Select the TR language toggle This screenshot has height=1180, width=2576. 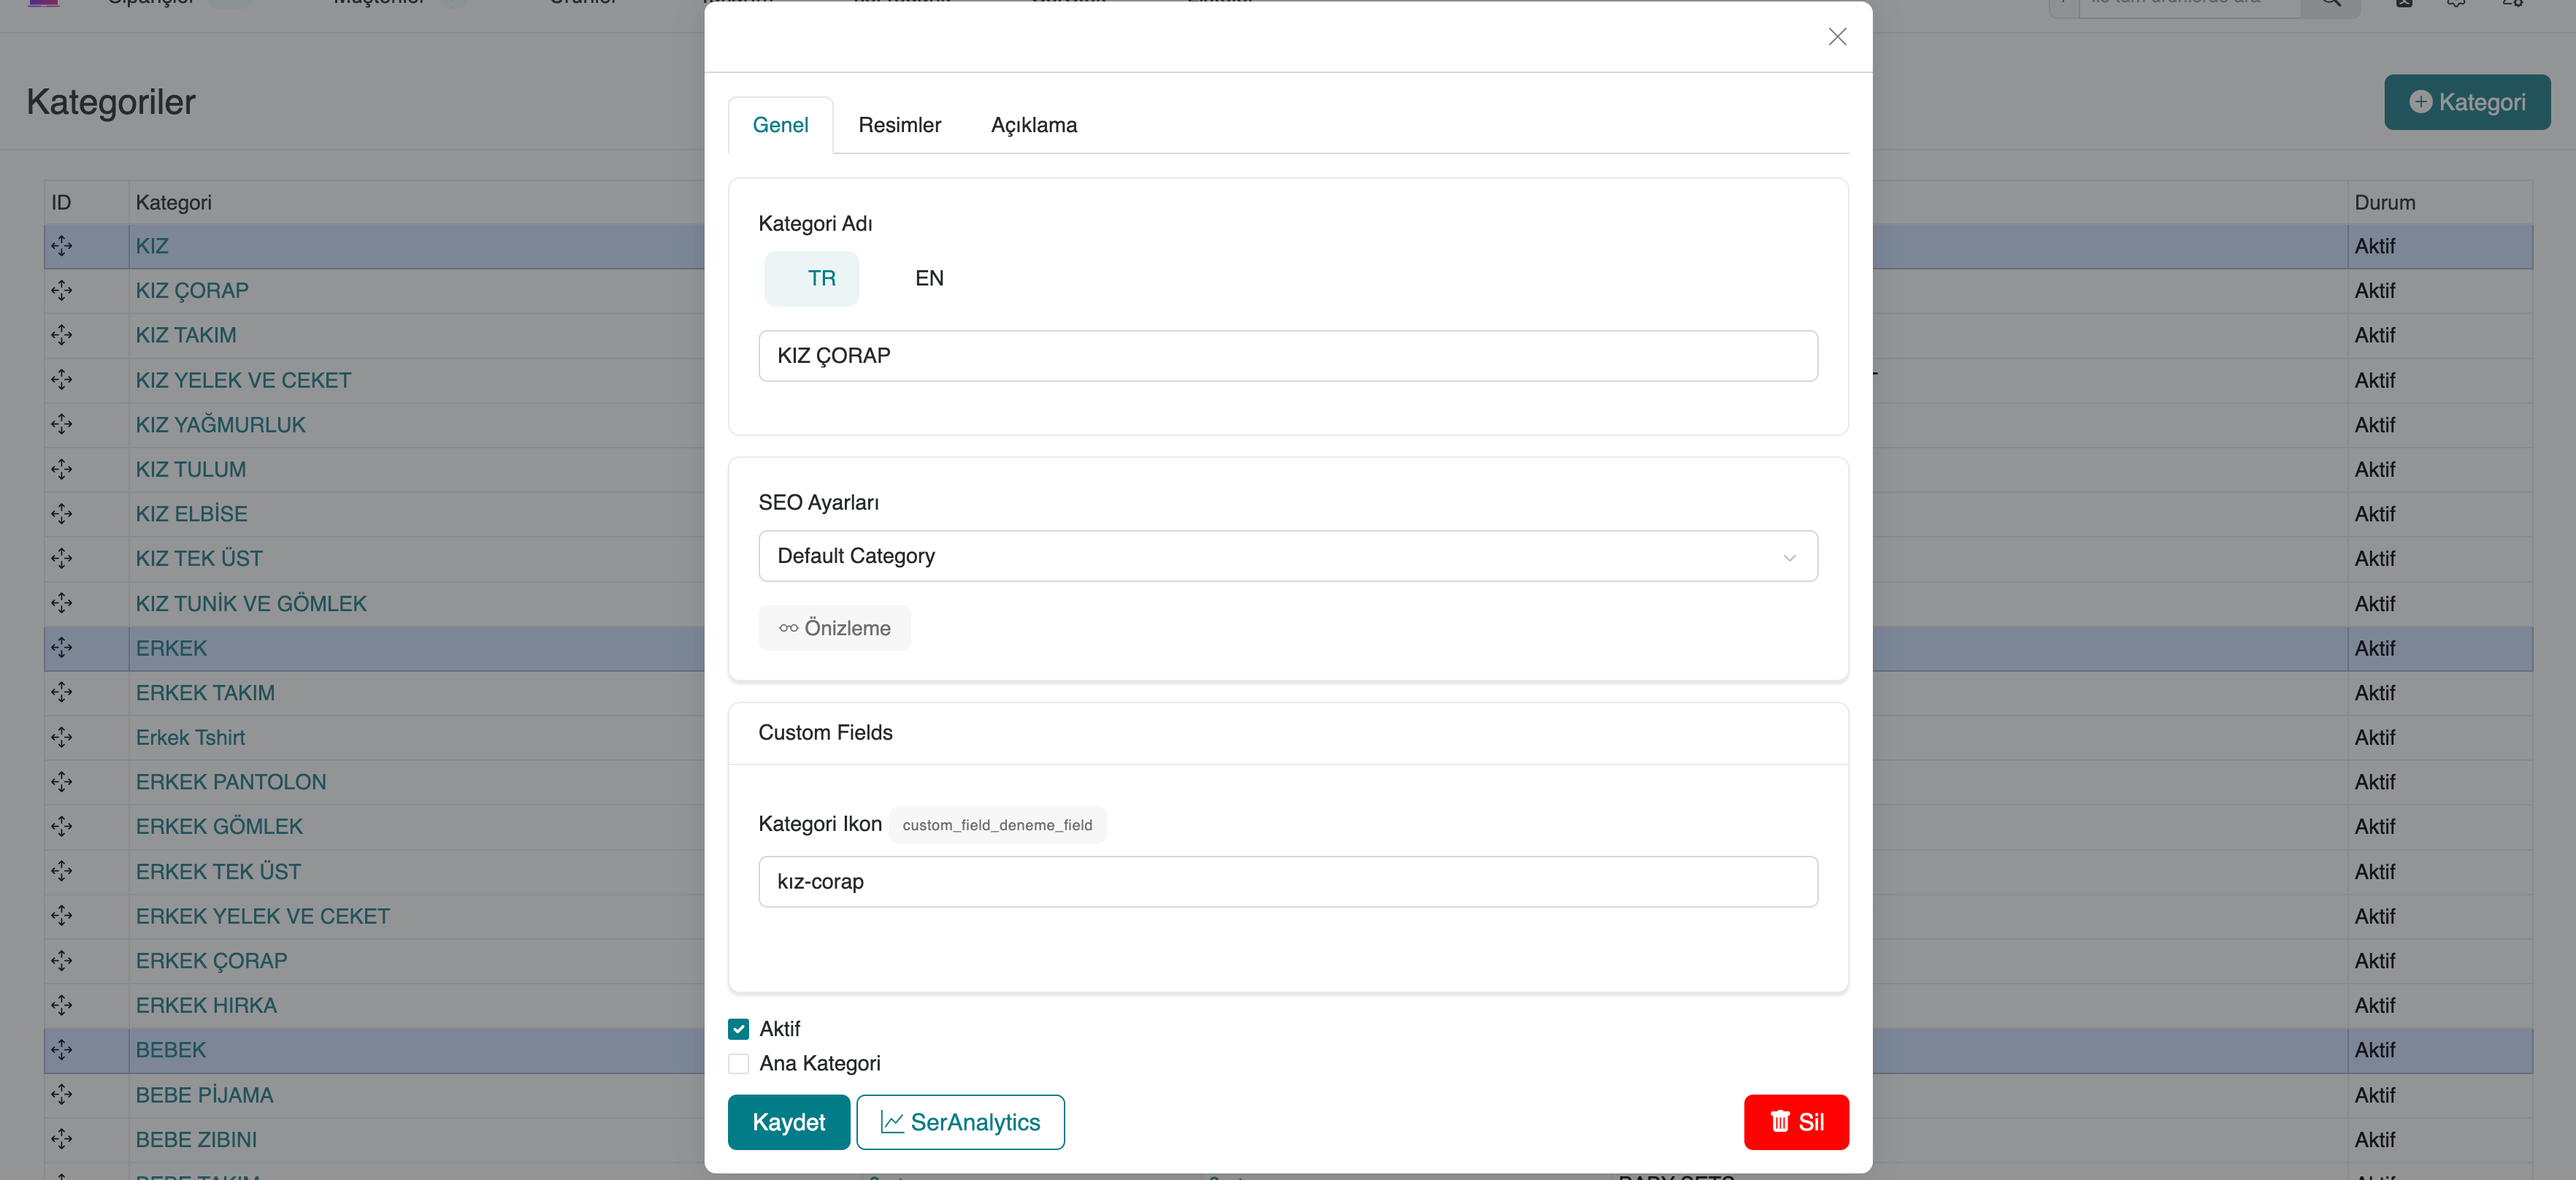[x=821, y=278]
